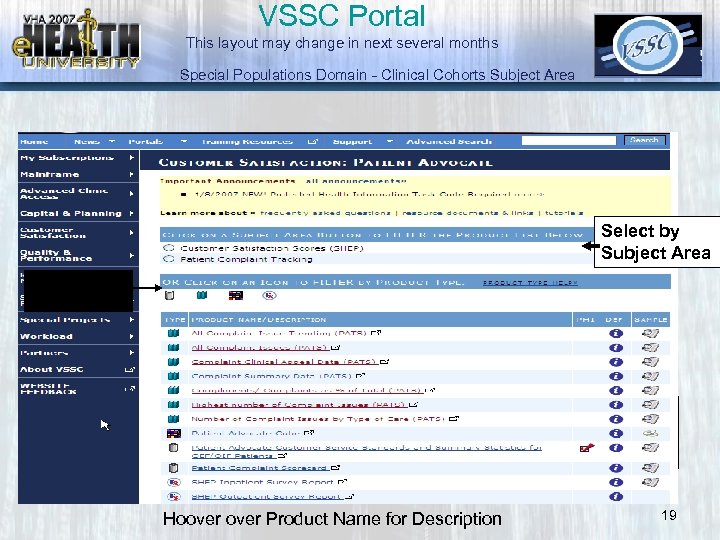Open Patient Advocate Cube product link
720x540 pixels.
click(x=245, y=433)
